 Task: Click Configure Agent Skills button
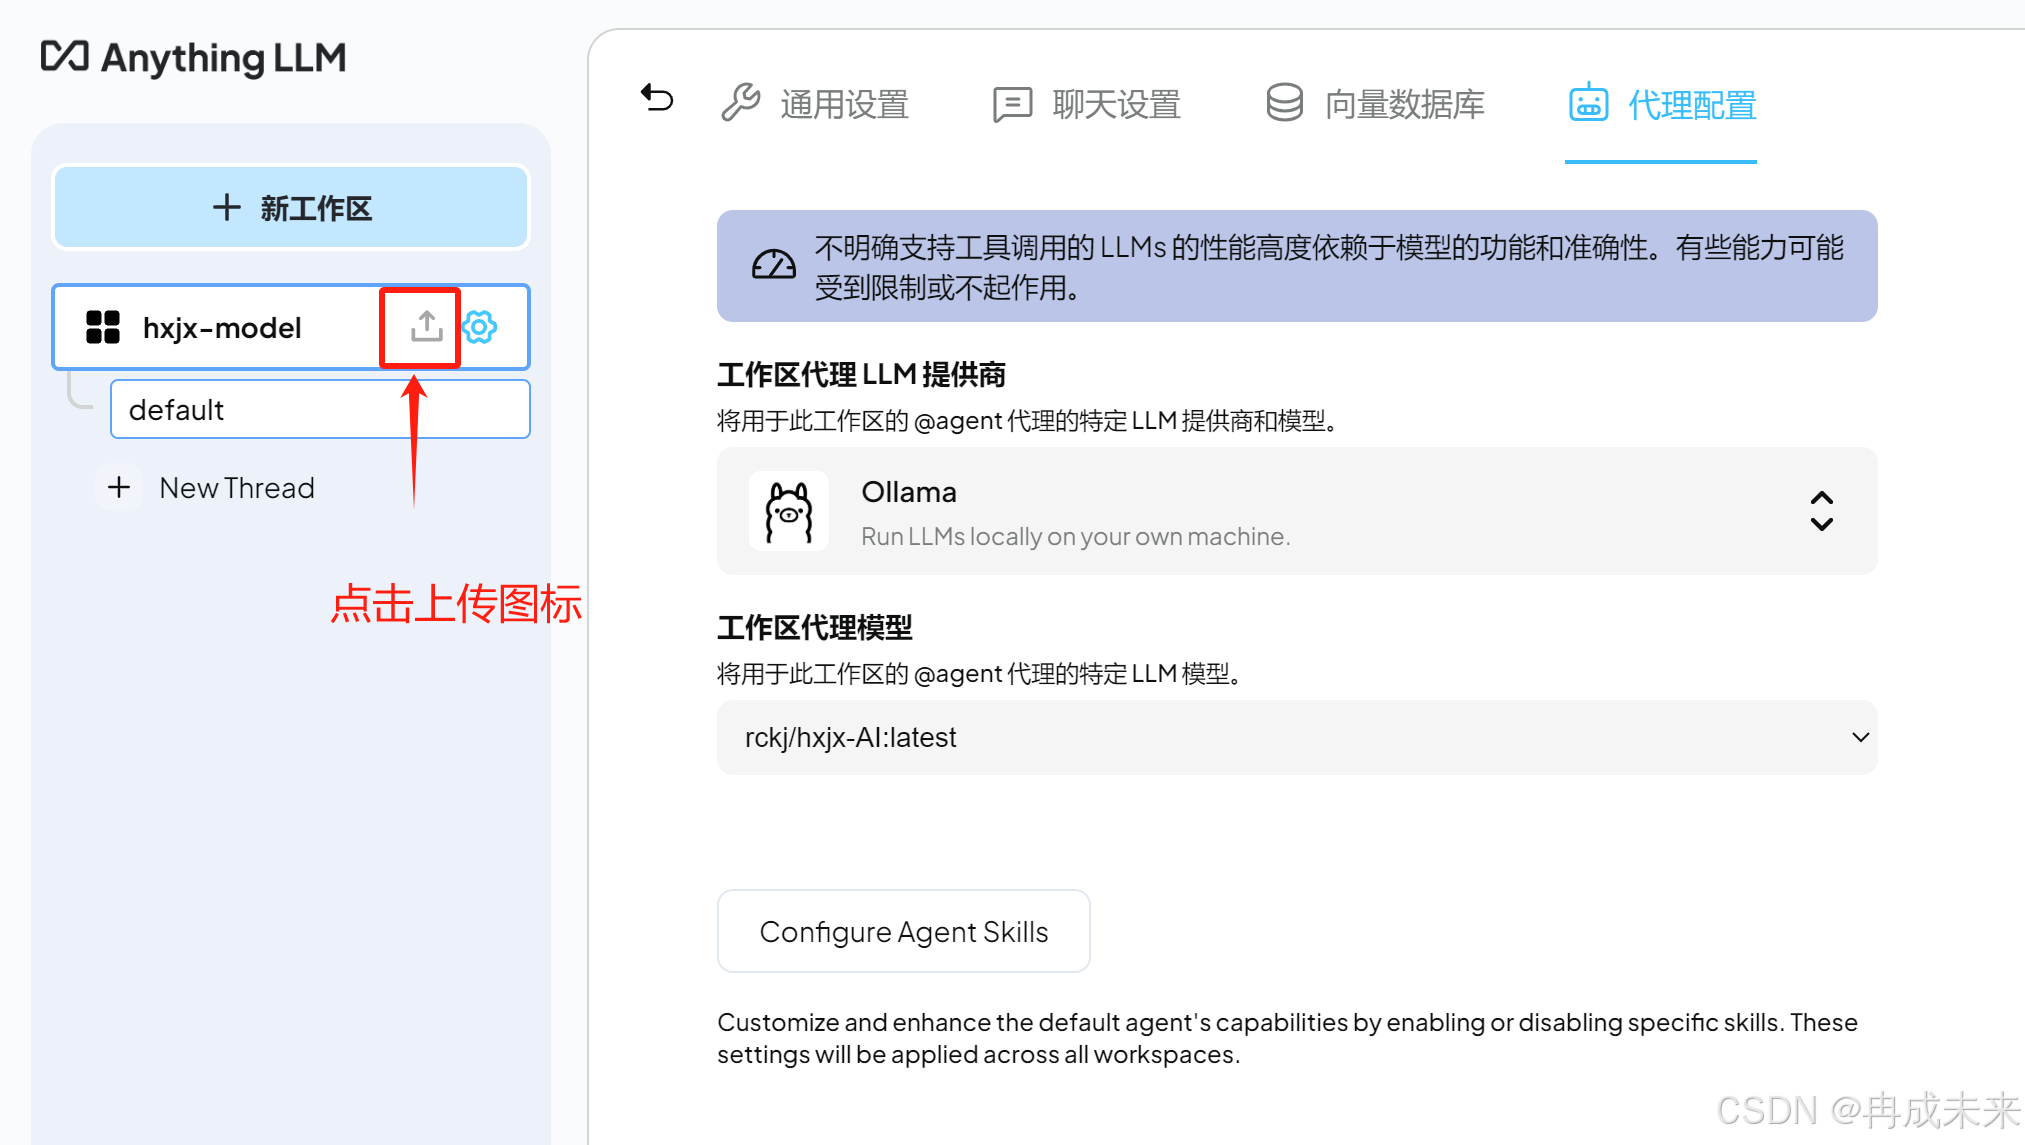pyautogui.click(x=903, y=931)
